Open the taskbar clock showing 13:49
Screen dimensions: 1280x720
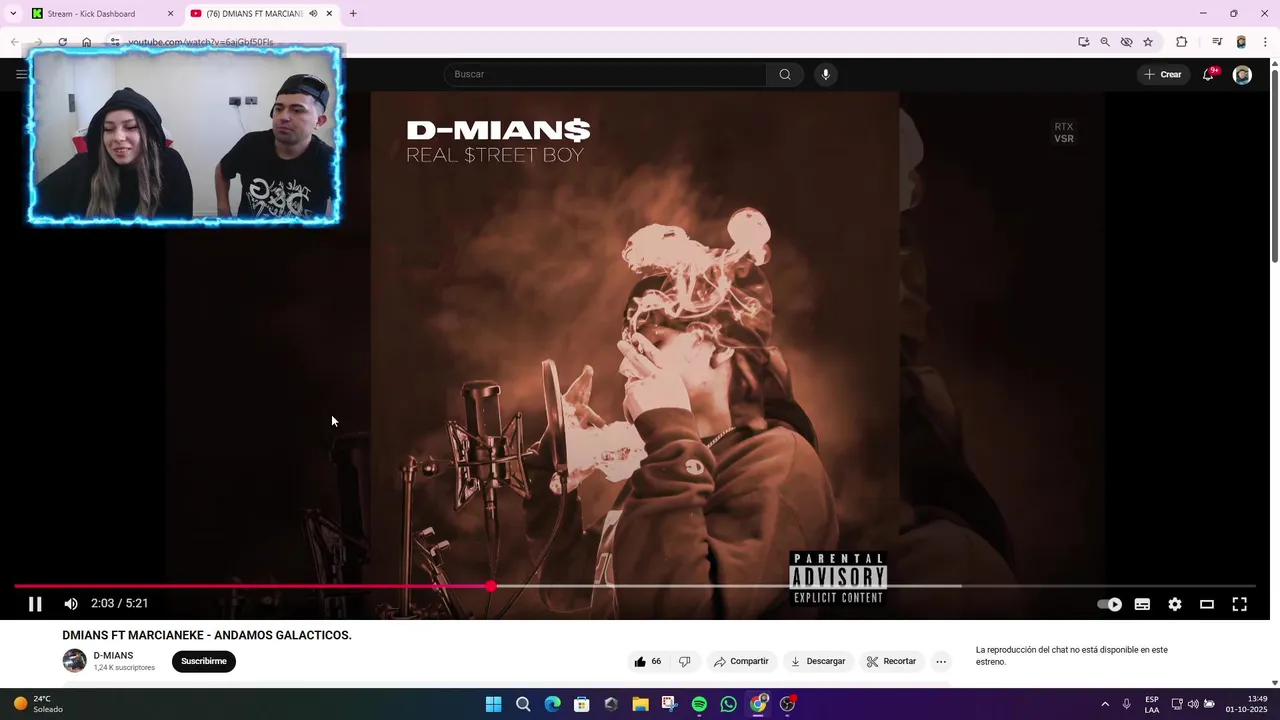(1247, 704)
